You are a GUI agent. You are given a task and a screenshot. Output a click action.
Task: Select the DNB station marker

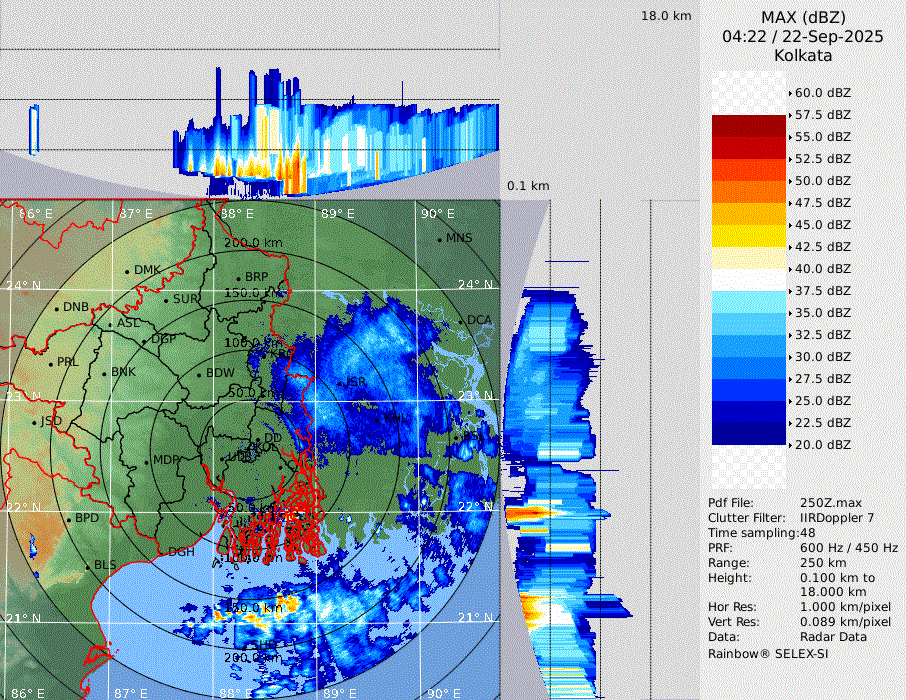pos(57,308)
